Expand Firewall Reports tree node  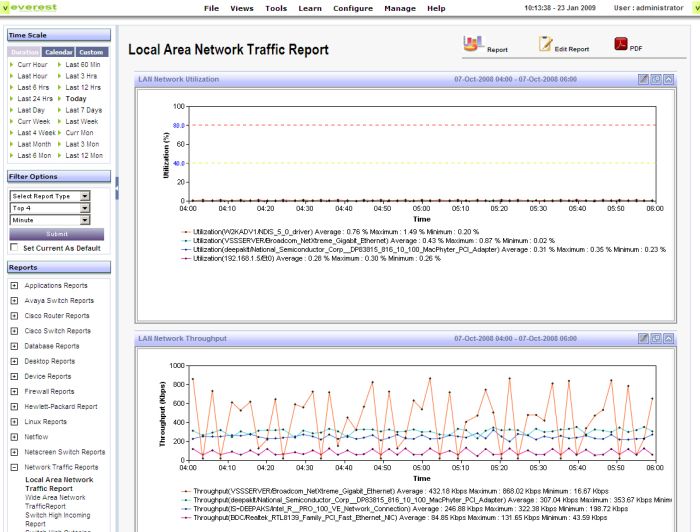coord(14,391)
